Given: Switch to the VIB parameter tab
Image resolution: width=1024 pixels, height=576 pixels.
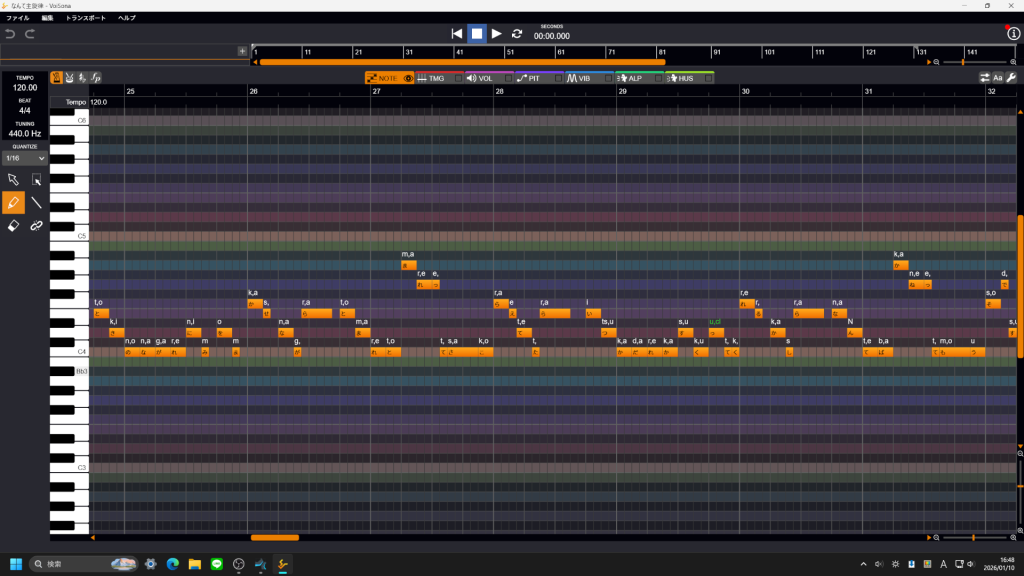Looking at the screenshot, I should pyautogui.click(x=579, y=78).
